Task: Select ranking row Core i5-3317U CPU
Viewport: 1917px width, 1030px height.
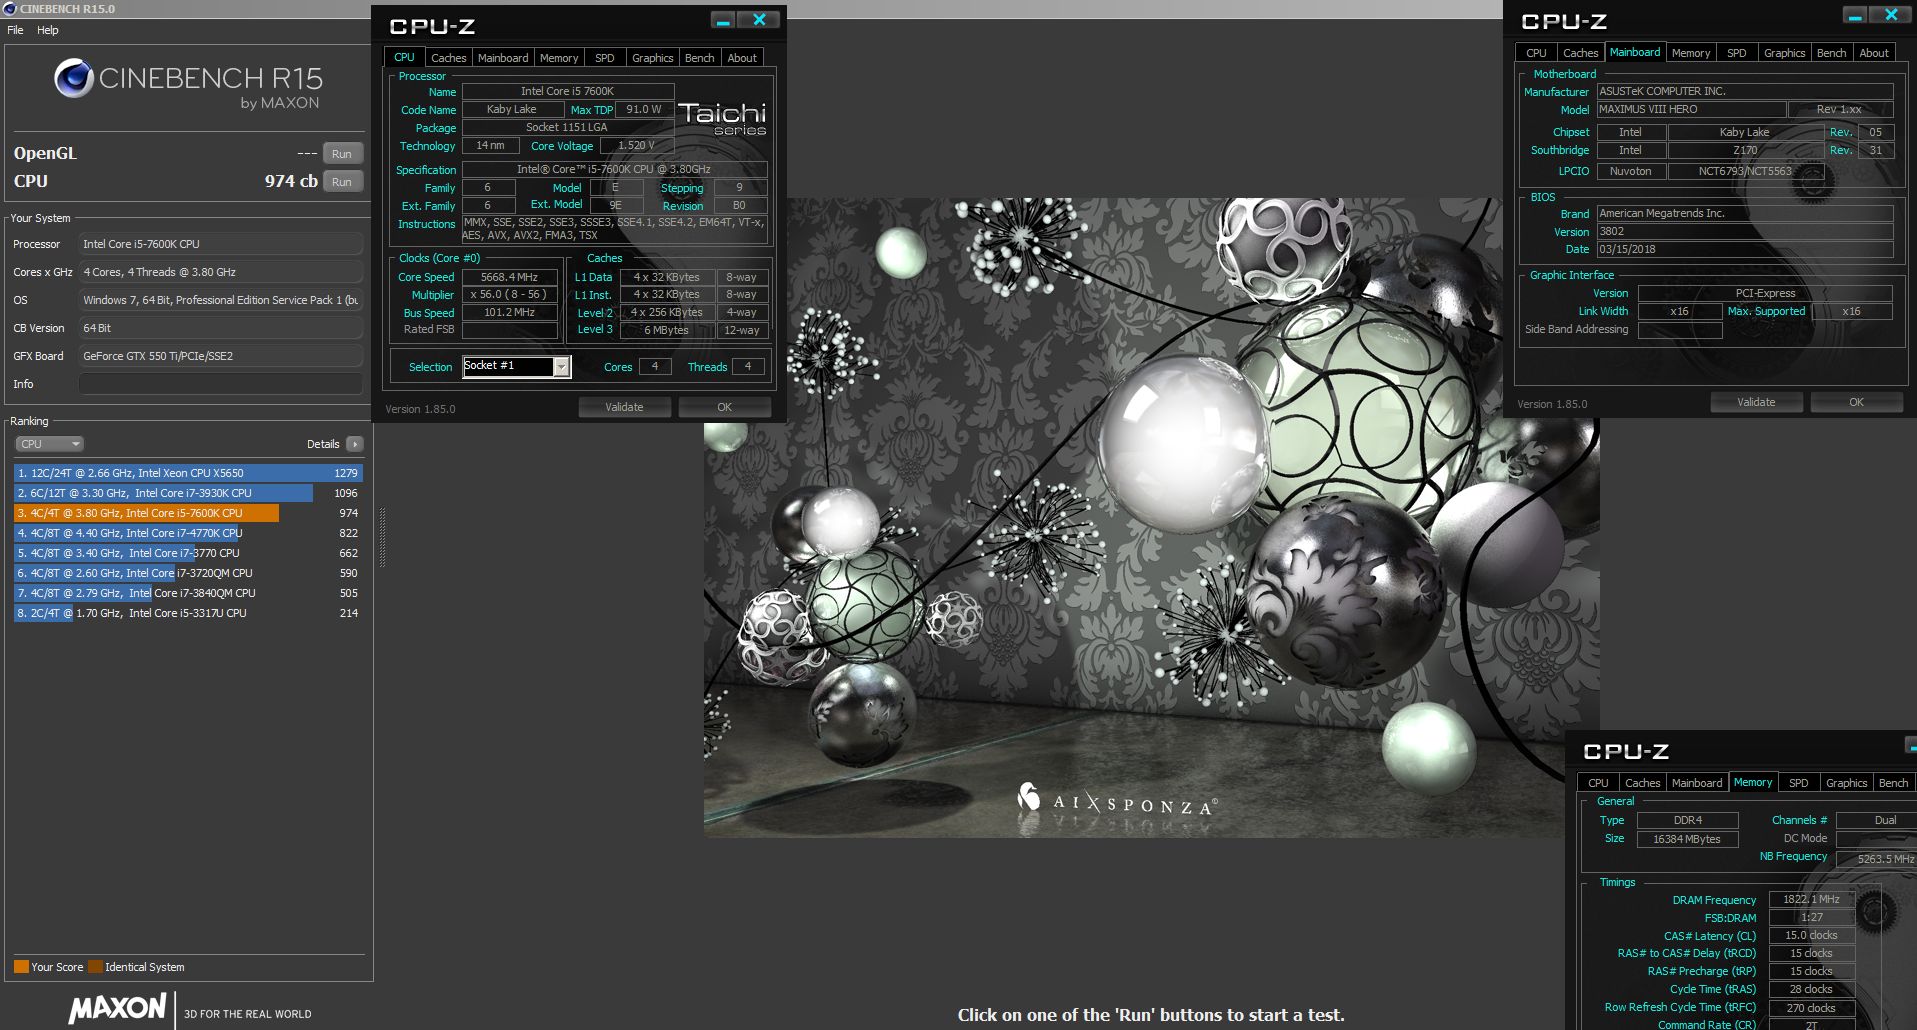Action: tap(188, 613)
